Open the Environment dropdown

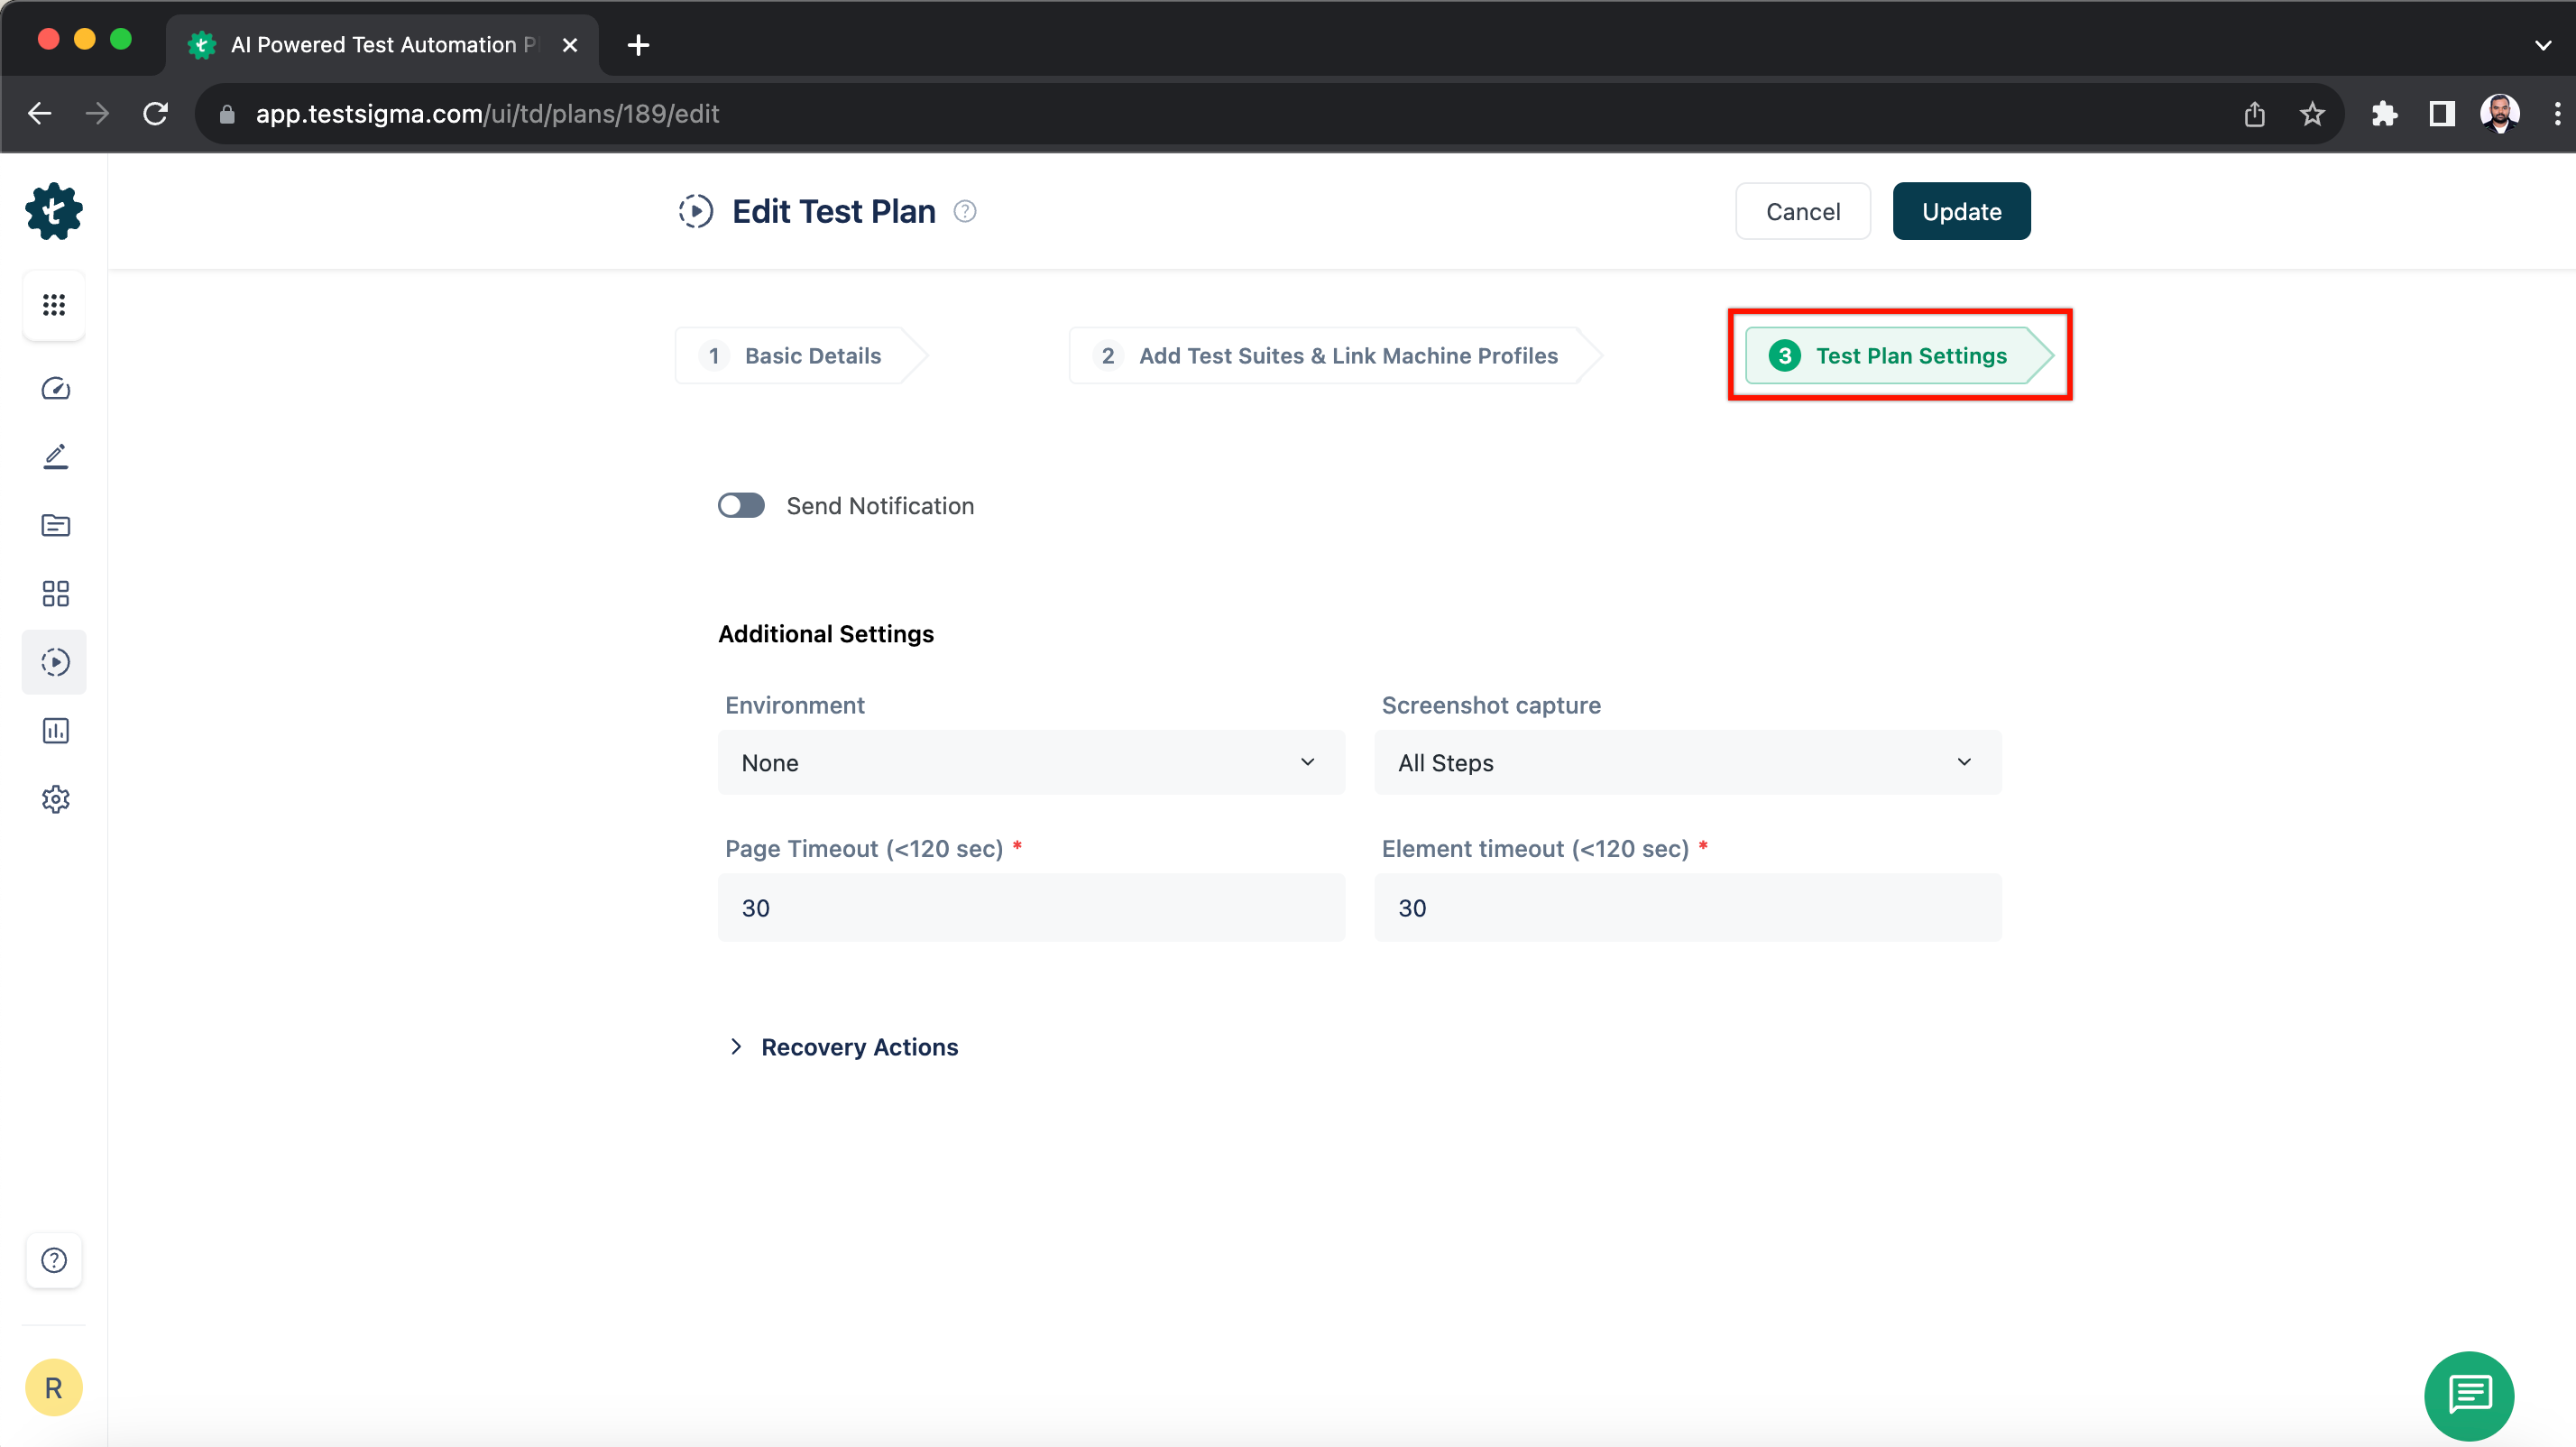[1030, 763]
